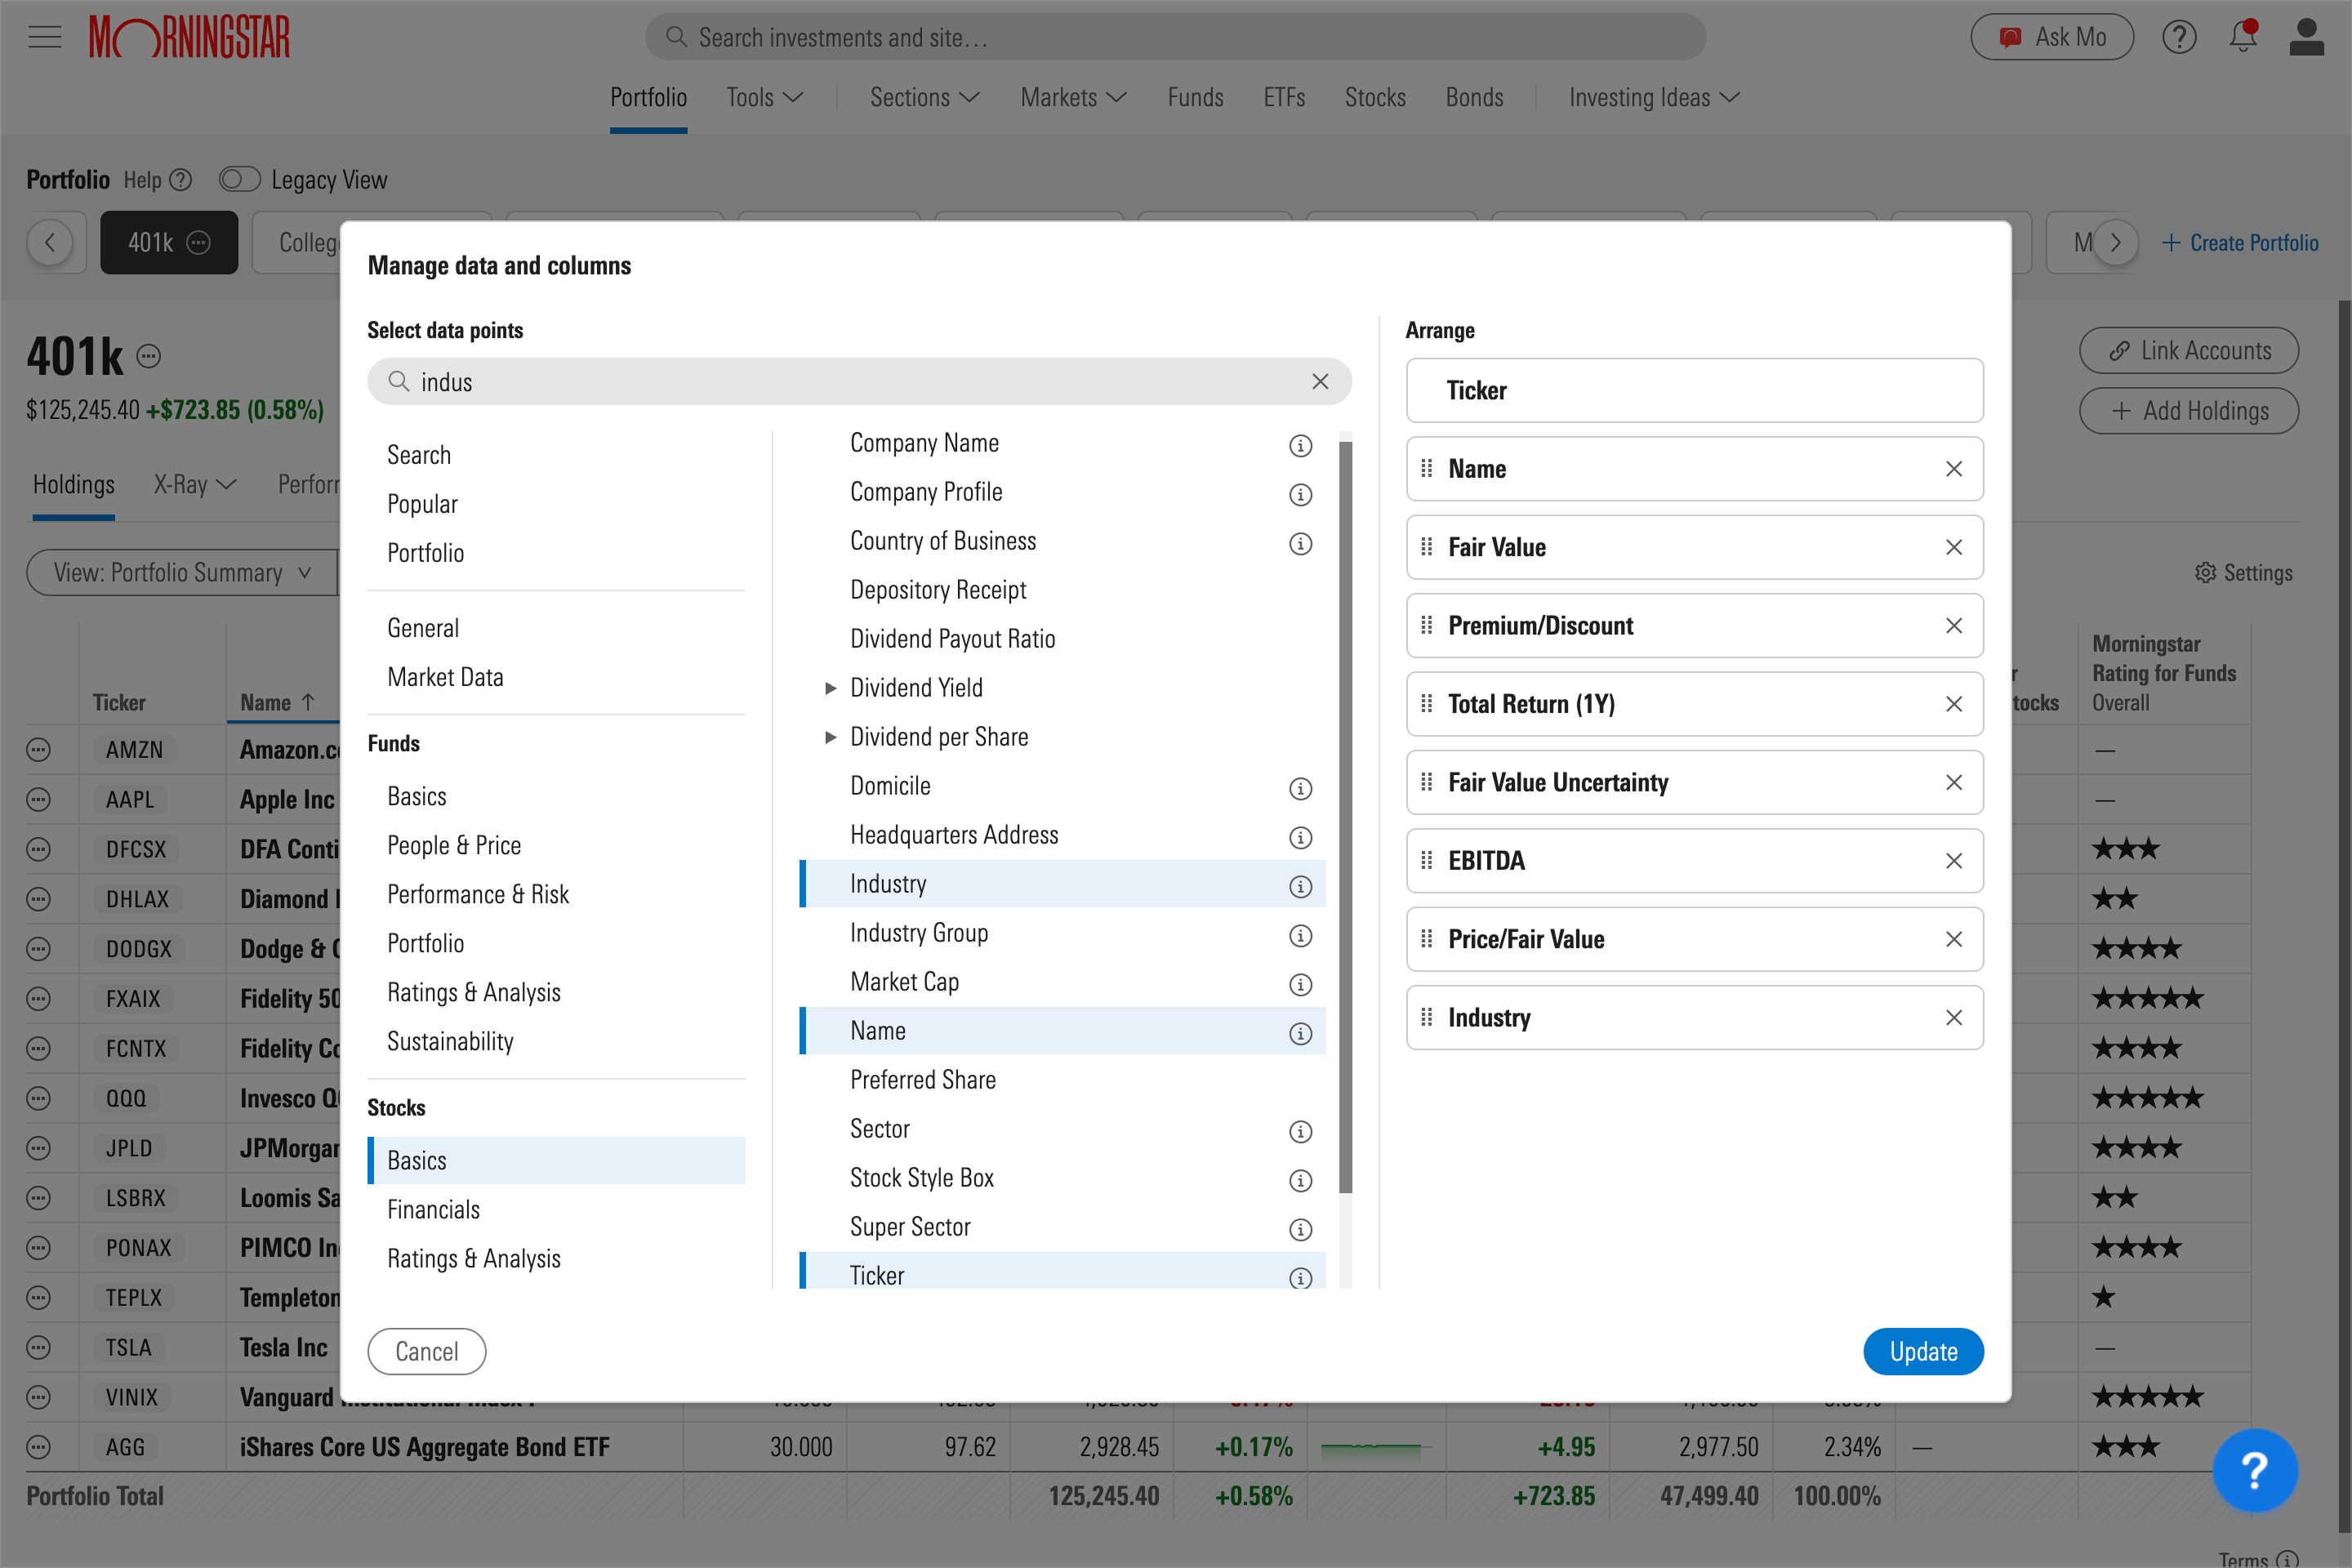Click Create Portfolio link
Image resolution: width=2352 pixels, height=1568 pixels.
[2240, 243]
